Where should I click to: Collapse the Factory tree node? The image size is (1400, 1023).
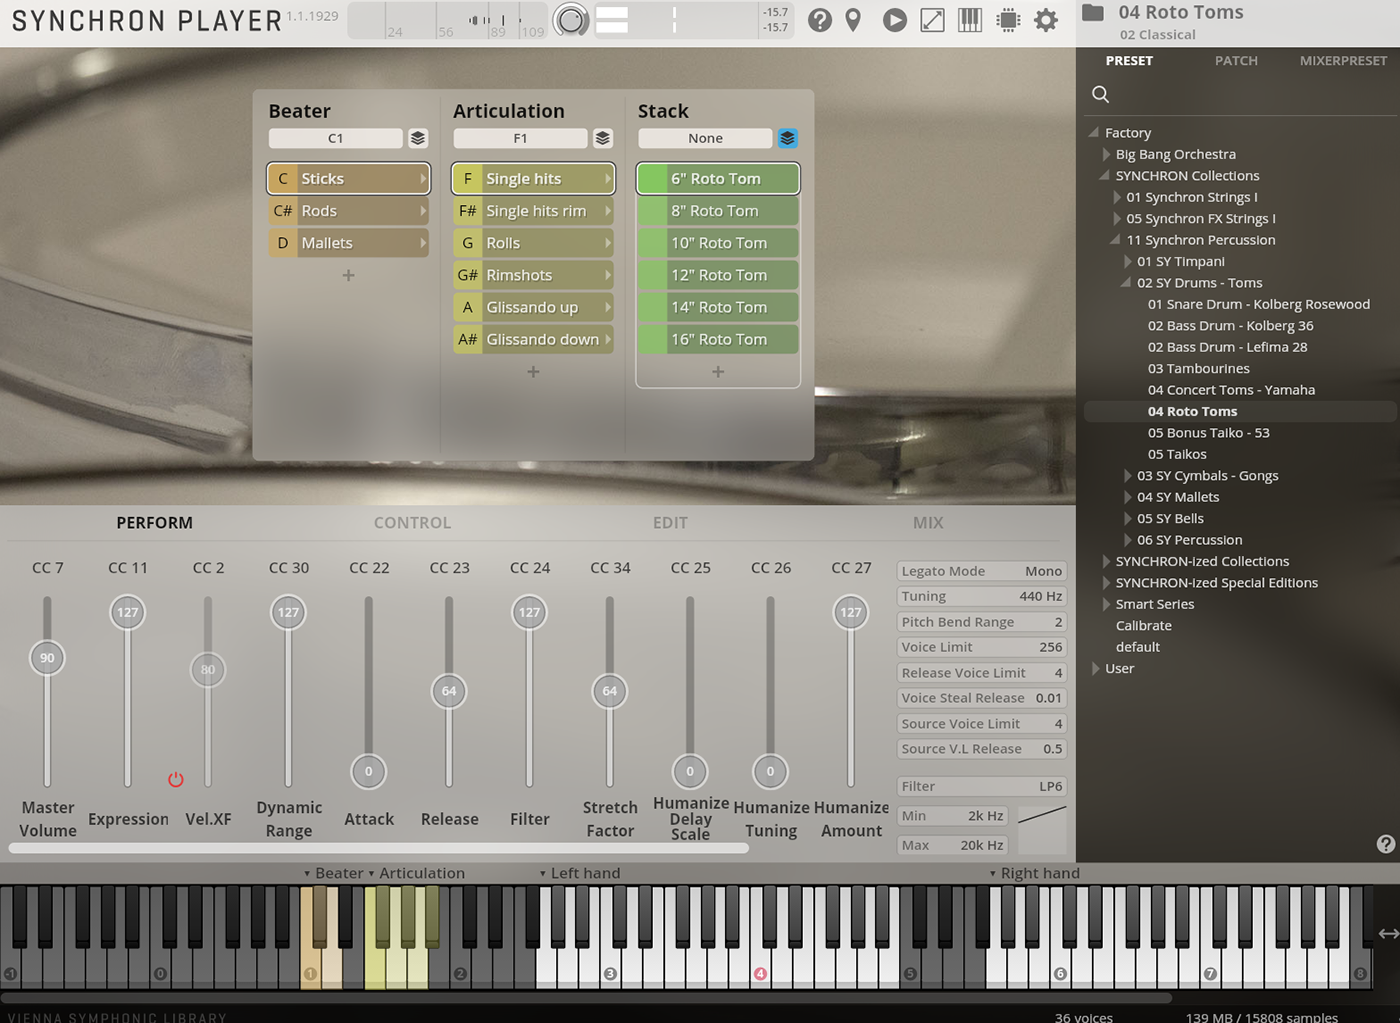coord(1094,132)
